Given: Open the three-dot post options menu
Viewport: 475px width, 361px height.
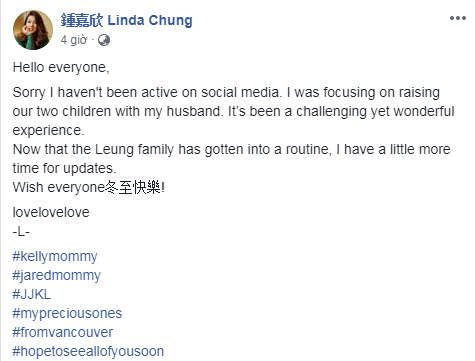Looking at the screenshot, I should click(458, 18).
